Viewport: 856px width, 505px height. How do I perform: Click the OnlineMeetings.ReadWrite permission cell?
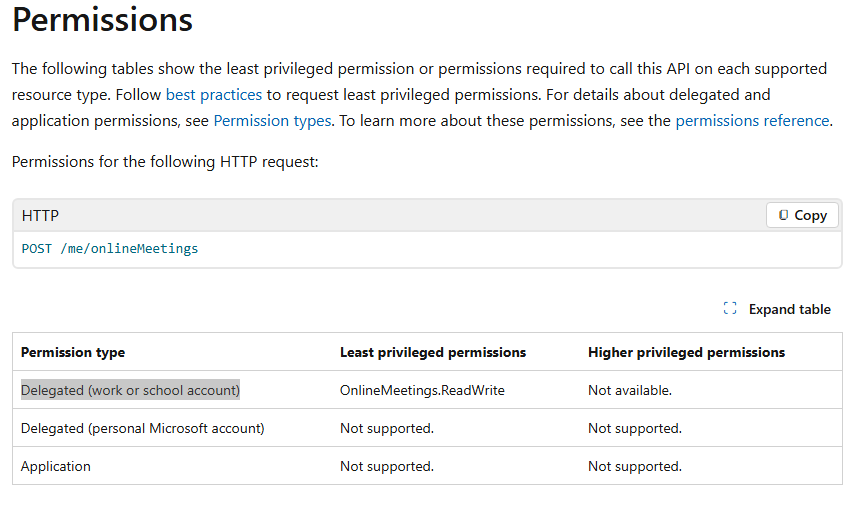click(x=422, y=390)
